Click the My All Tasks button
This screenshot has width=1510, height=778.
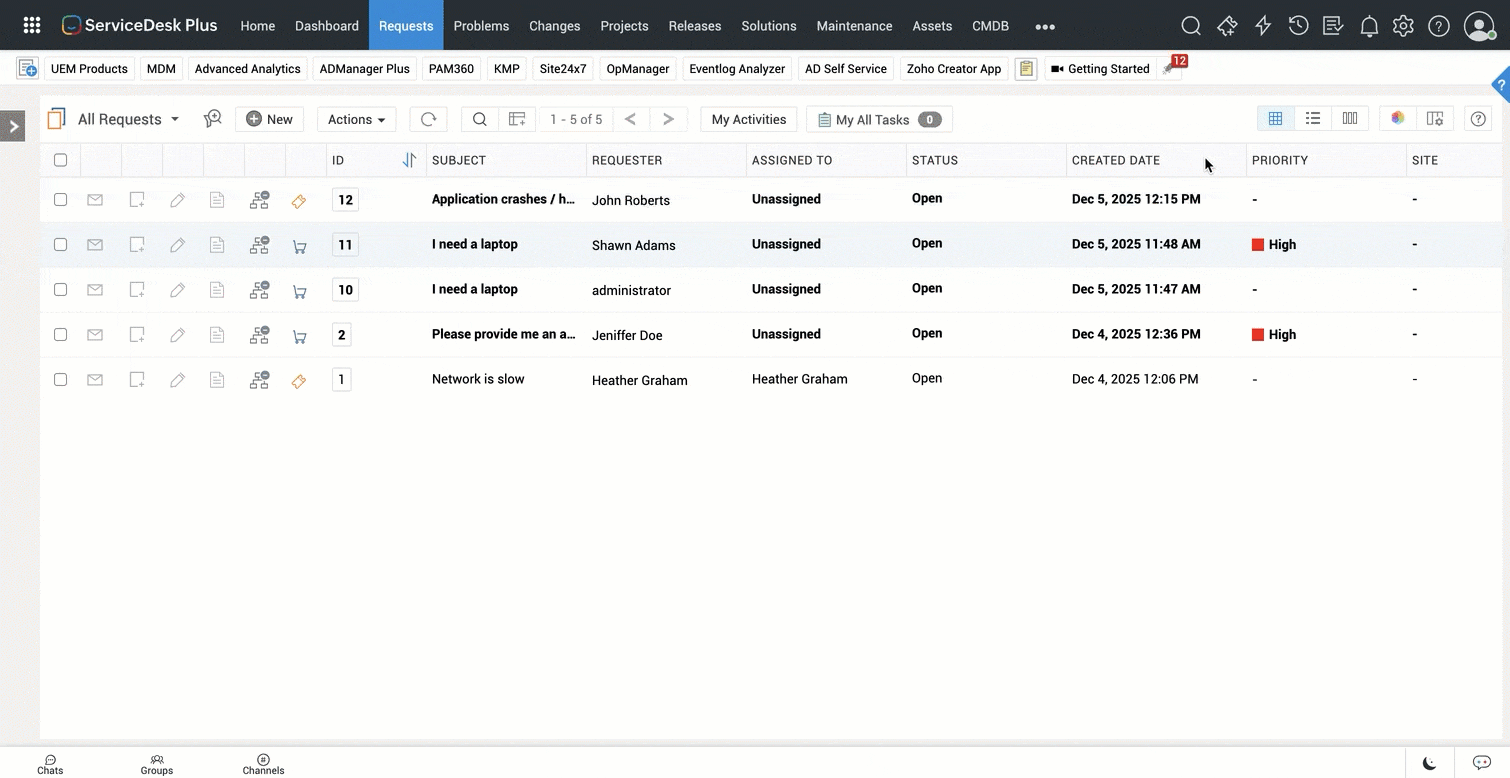880,119
